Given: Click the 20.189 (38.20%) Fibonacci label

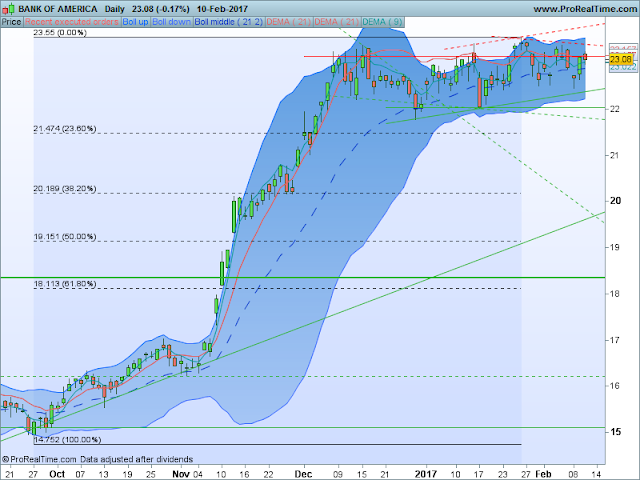Looking at the screenshot, I should tap(65, 189).
